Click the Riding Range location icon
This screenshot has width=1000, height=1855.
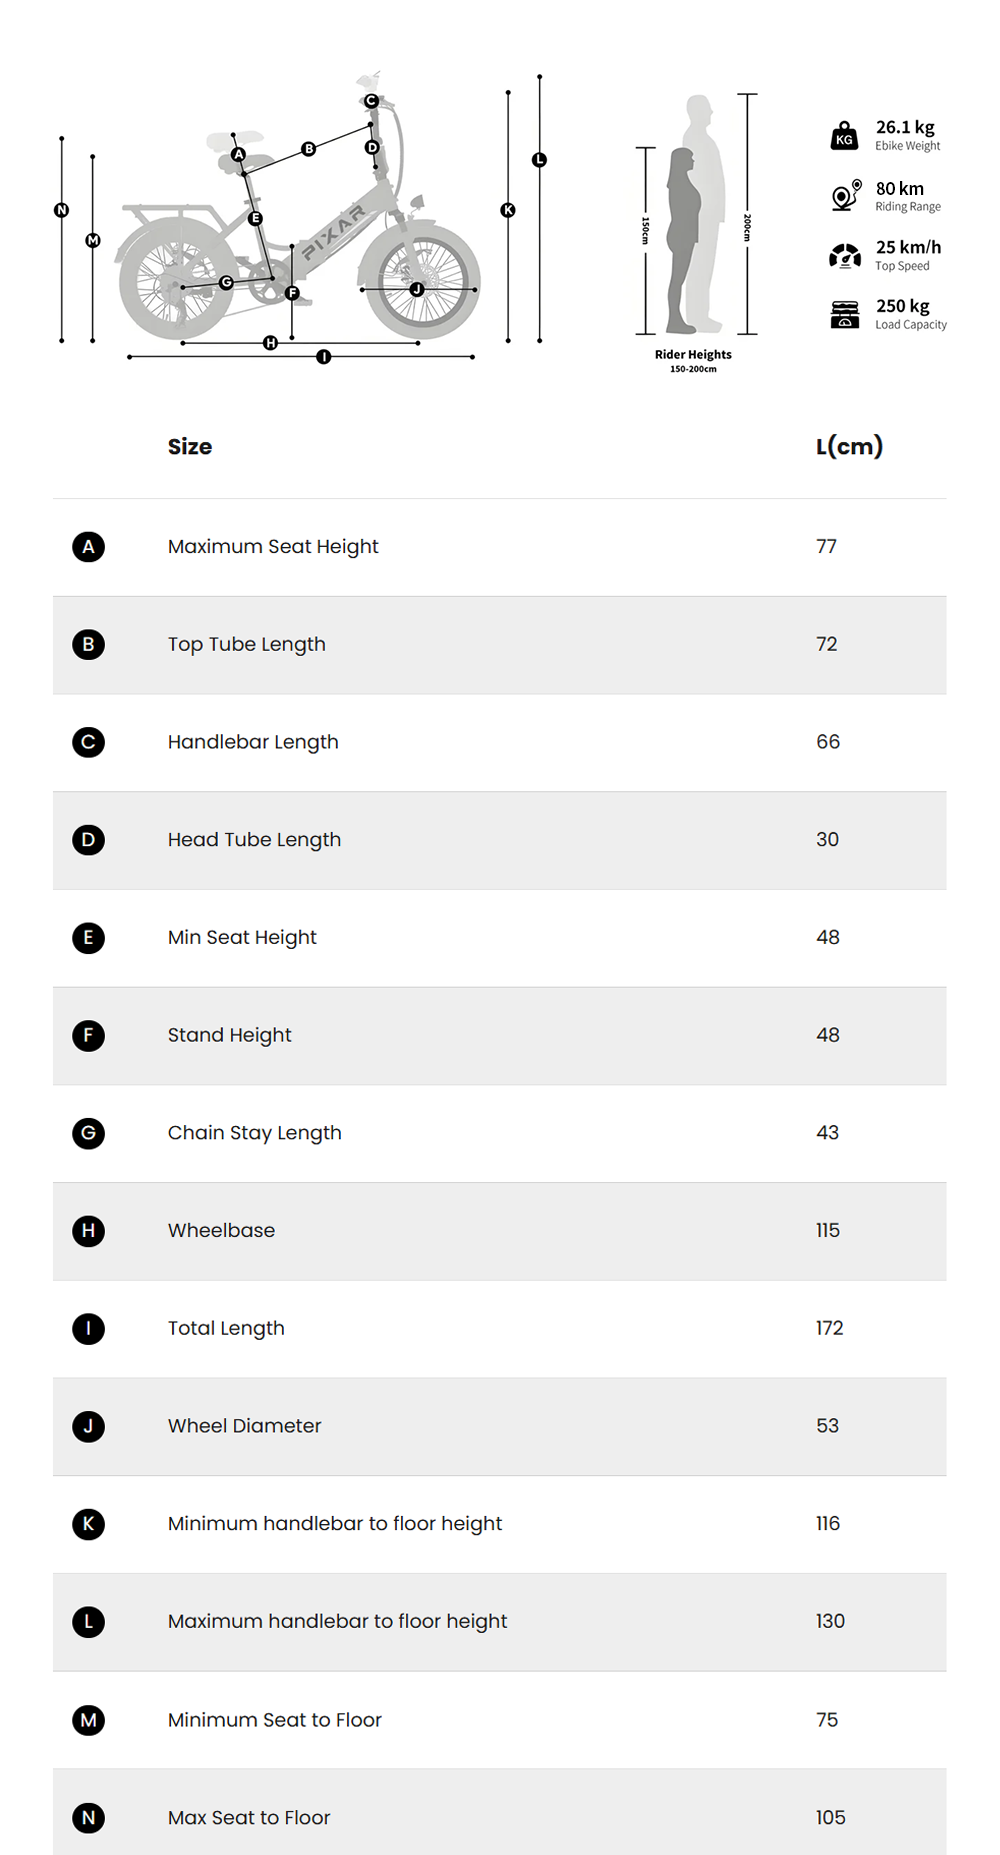click(x=845, y=195)
